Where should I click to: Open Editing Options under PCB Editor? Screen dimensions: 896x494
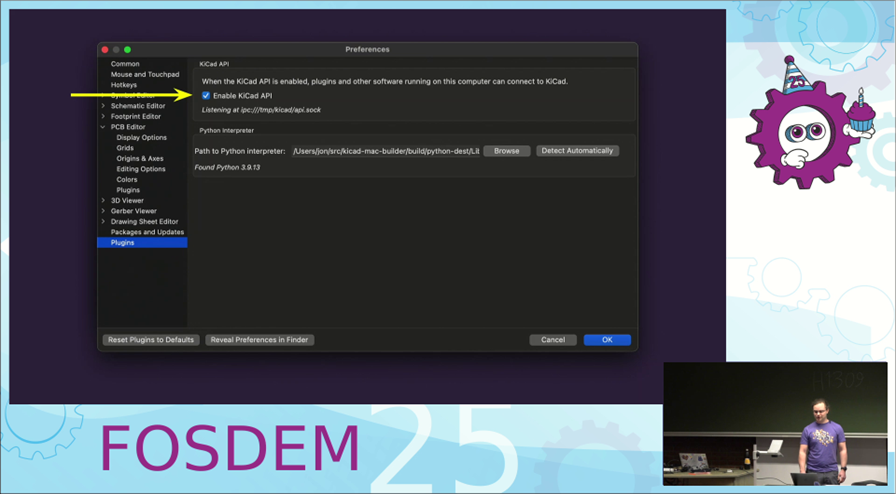click(x=141, y=169)
